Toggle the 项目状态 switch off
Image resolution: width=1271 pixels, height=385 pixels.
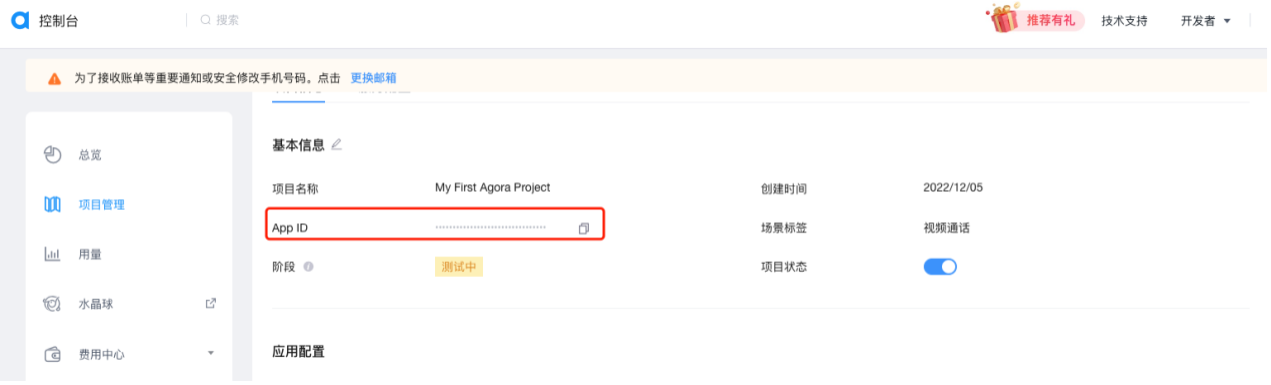click(940, 266)
